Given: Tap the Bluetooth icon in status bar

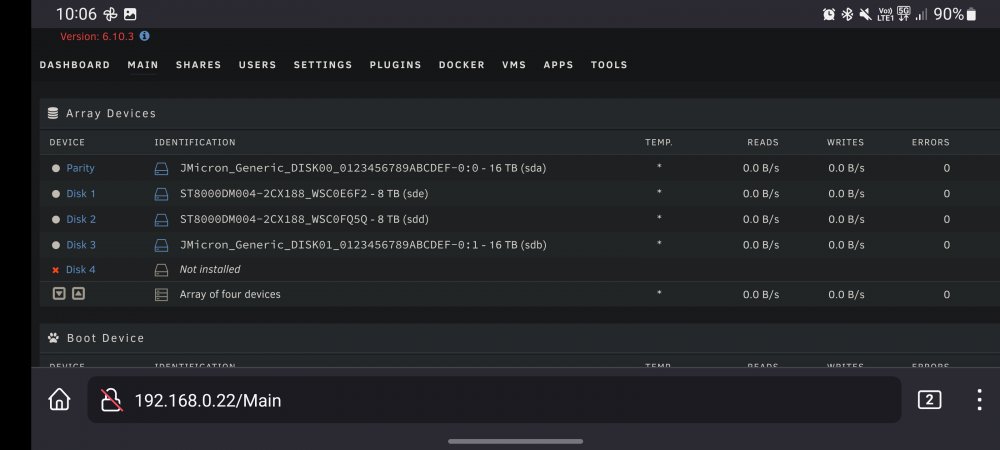Looking at the screenshot, I should click(x=847, y=14).
